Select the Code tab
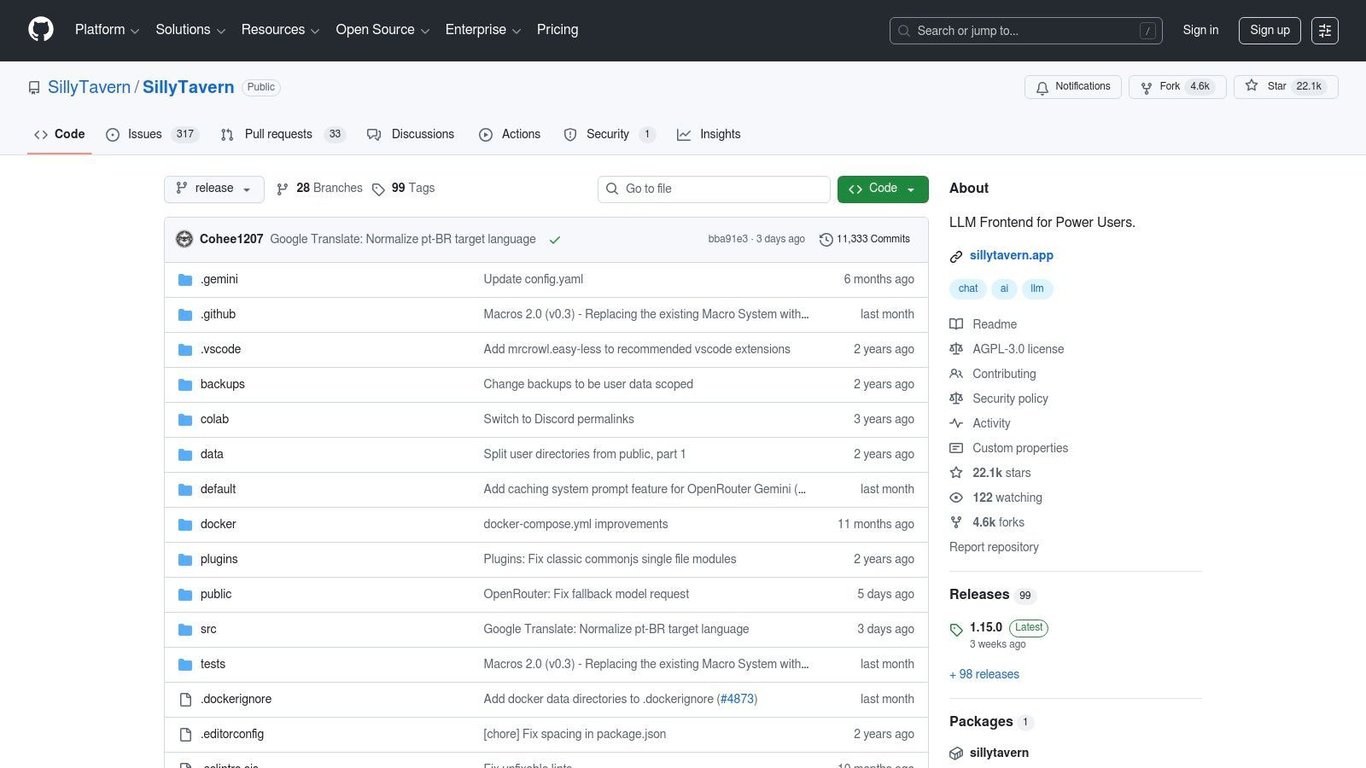 (59, 134)
